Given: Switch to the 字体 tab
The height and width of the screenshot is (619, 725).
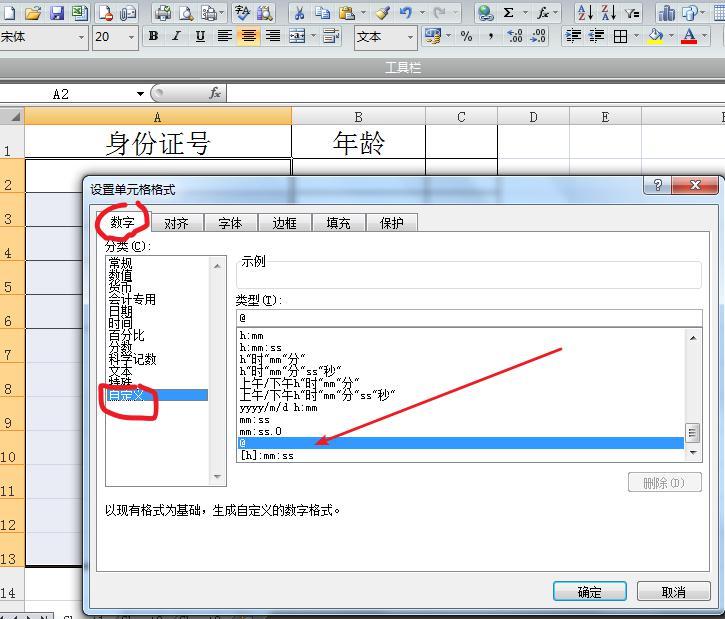Looking at the screenshot, I should [230, 223].
